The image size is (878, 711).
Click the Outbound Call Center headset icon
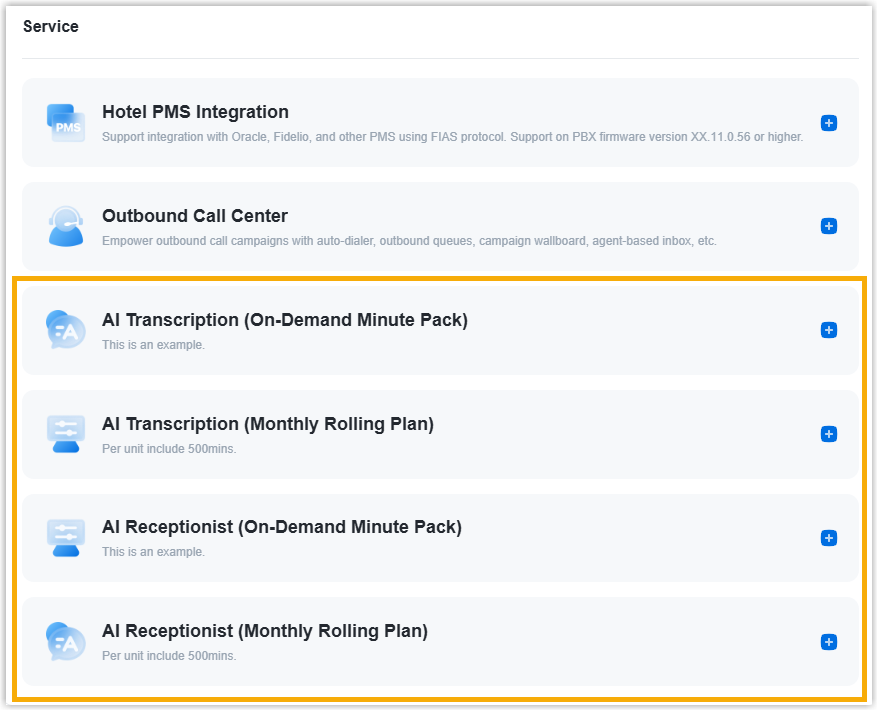pyautogui.click(x=66, y=226)
